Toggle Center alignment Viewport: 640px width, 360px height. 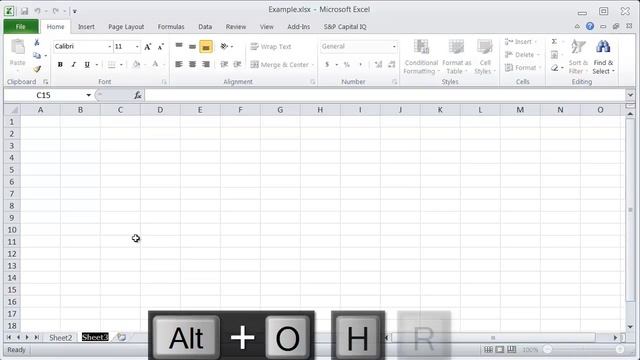192,64
